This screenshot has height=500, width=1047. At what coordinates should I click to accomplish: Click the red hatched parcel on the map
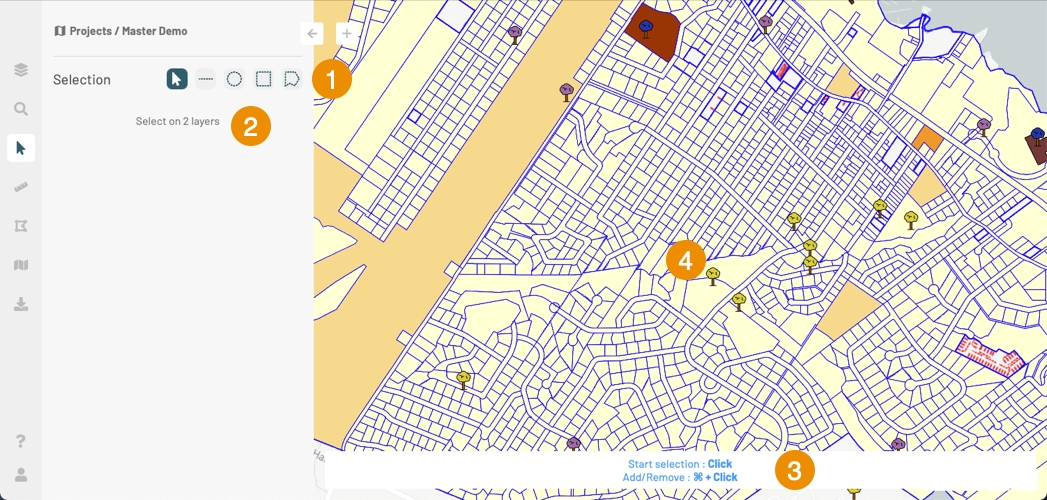pyautogui.click(x=988, y=354)
